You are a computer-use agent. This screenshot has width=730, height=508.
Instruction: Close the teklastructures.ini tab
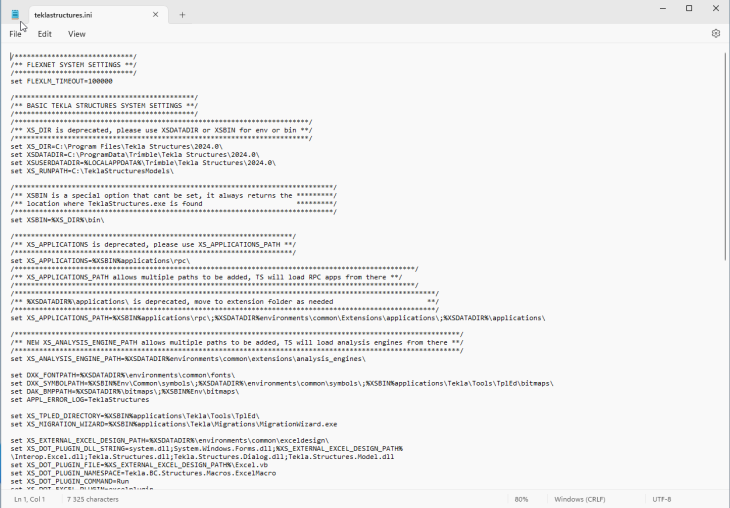click(x=155, y=15)
